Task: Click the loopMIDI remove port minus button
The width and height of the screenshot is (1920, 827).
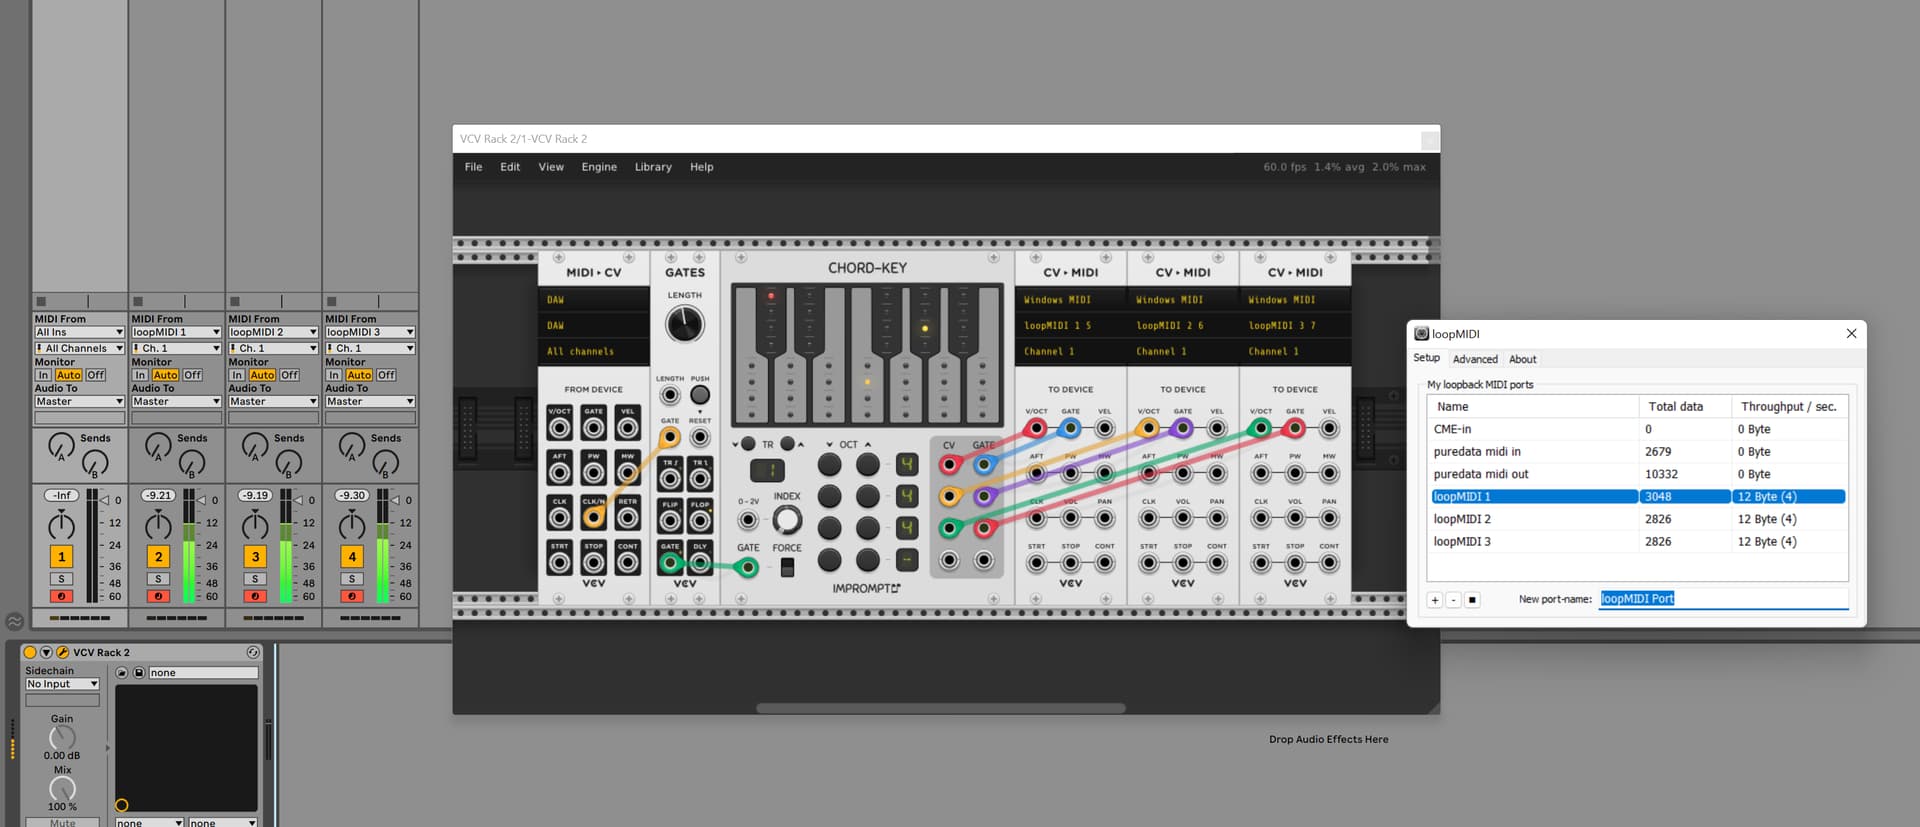Action: click(1454, 600)
